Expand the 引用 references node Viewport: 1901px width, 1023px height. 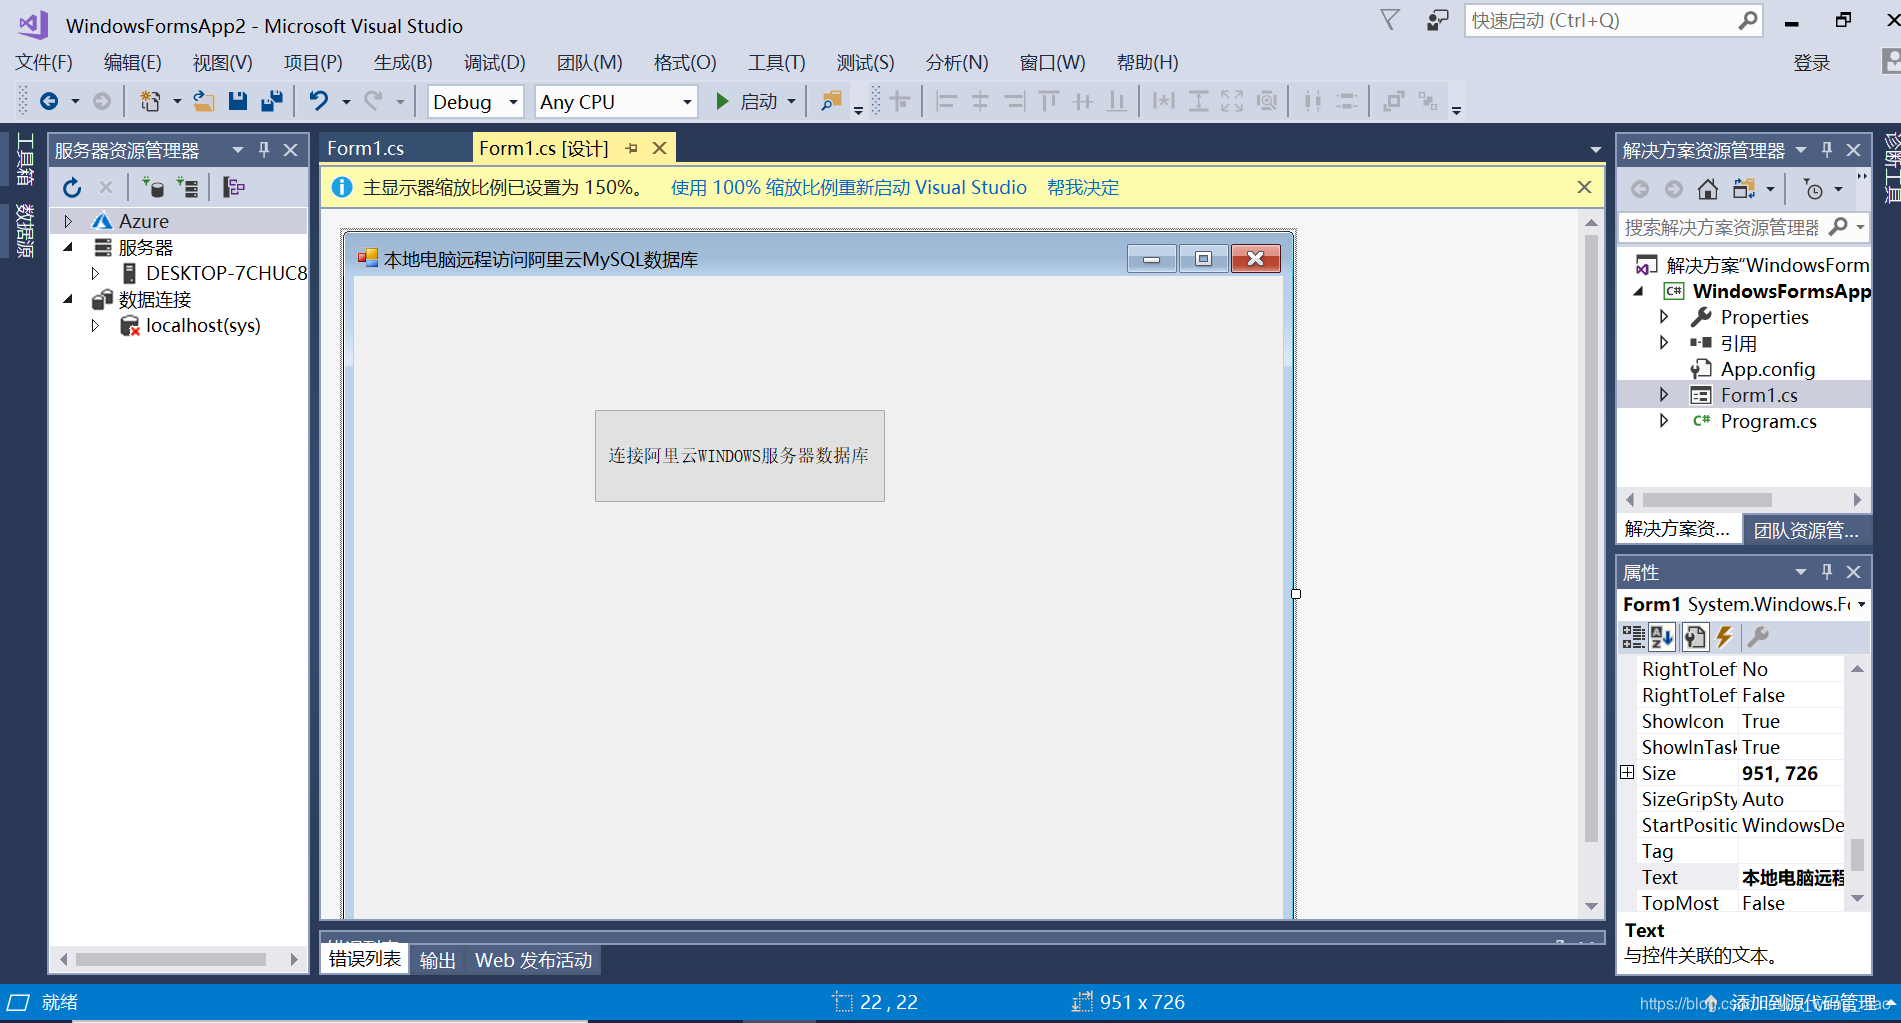pos(1664,343)
